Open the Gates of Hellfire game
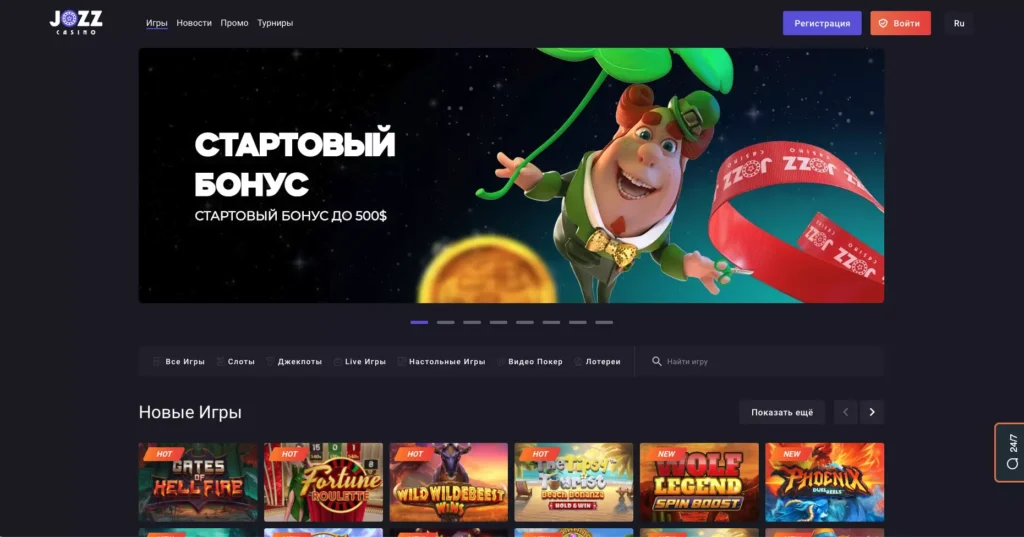The width and height of the screenshot is (1024, 537). pos(198,482)
